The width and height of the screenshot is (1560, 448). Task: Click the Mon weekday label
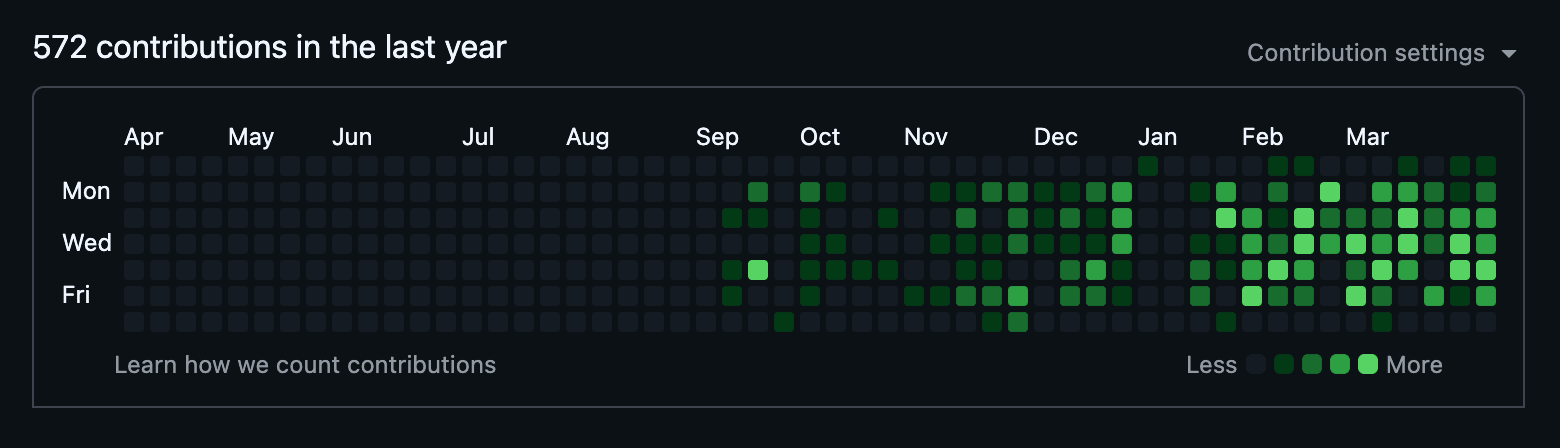tap(86, 191)
